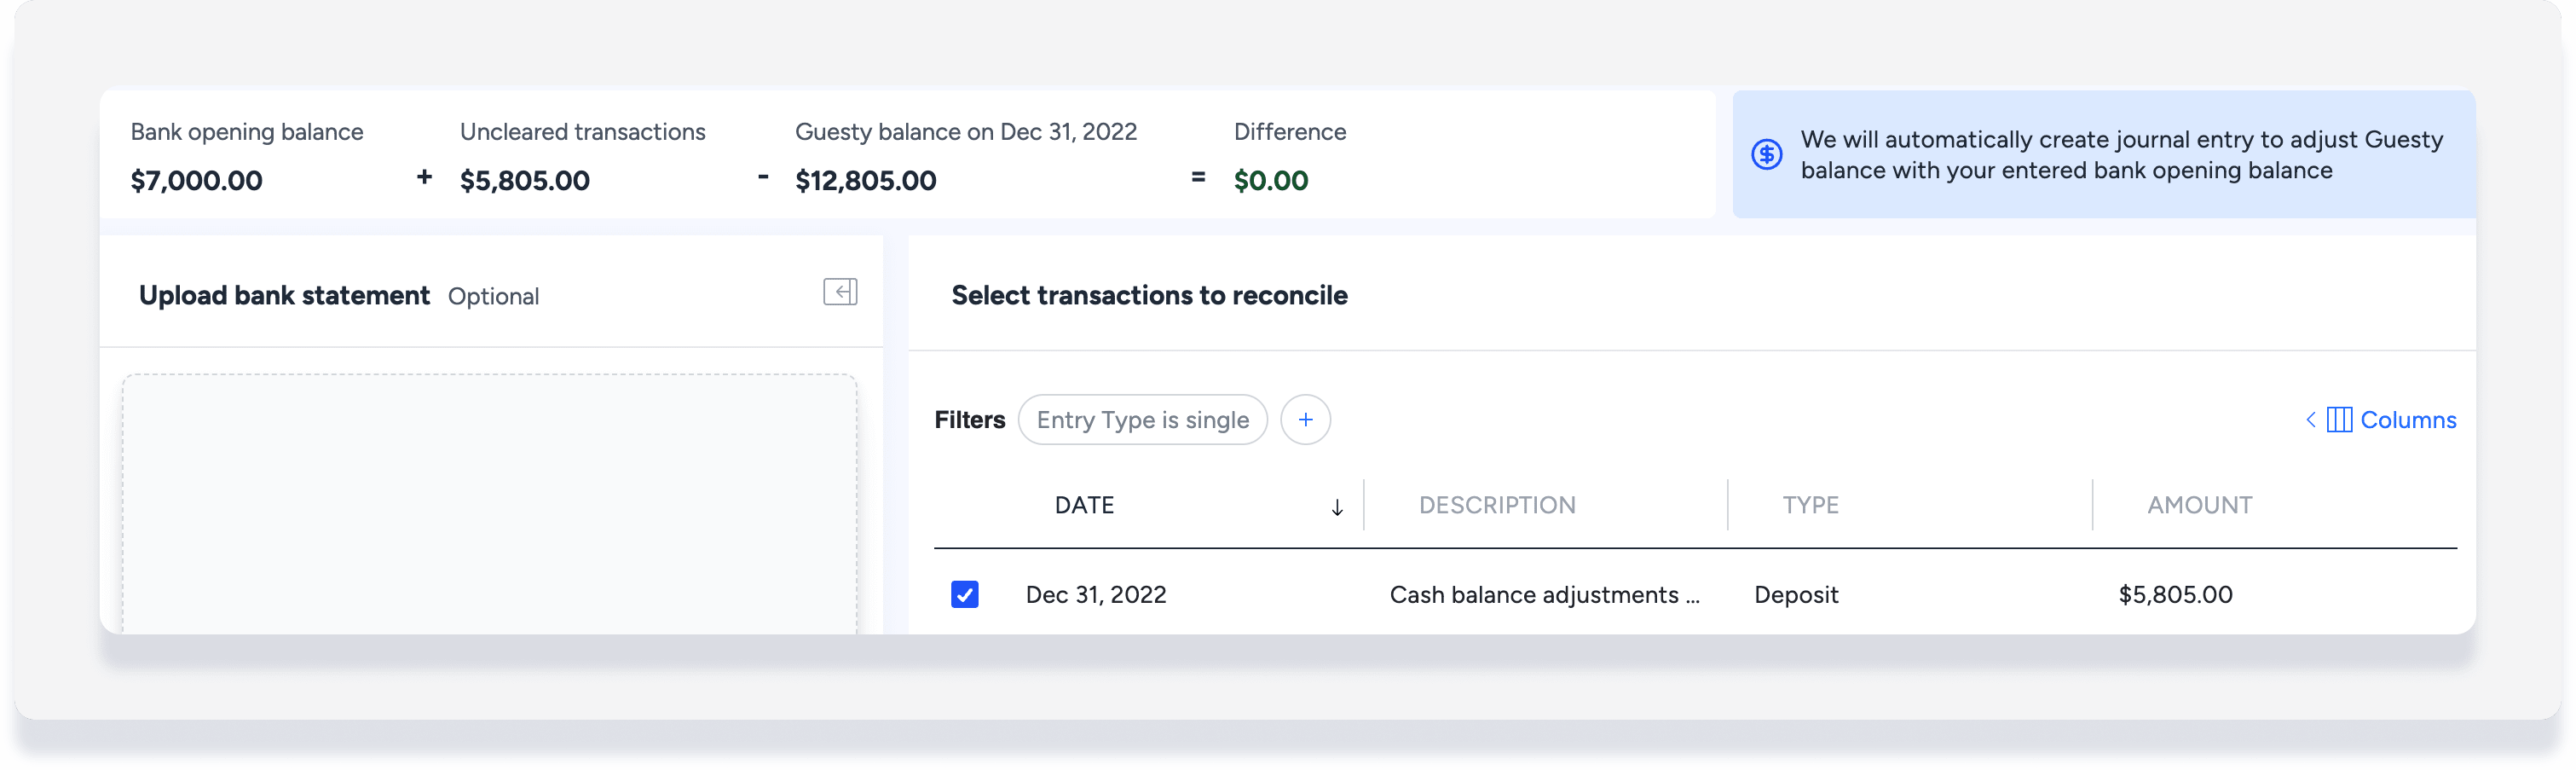The height and width of the screenshot is (770, 2576).
Task: Click the dollar info icon in banner
Action: click(1766, 154)
